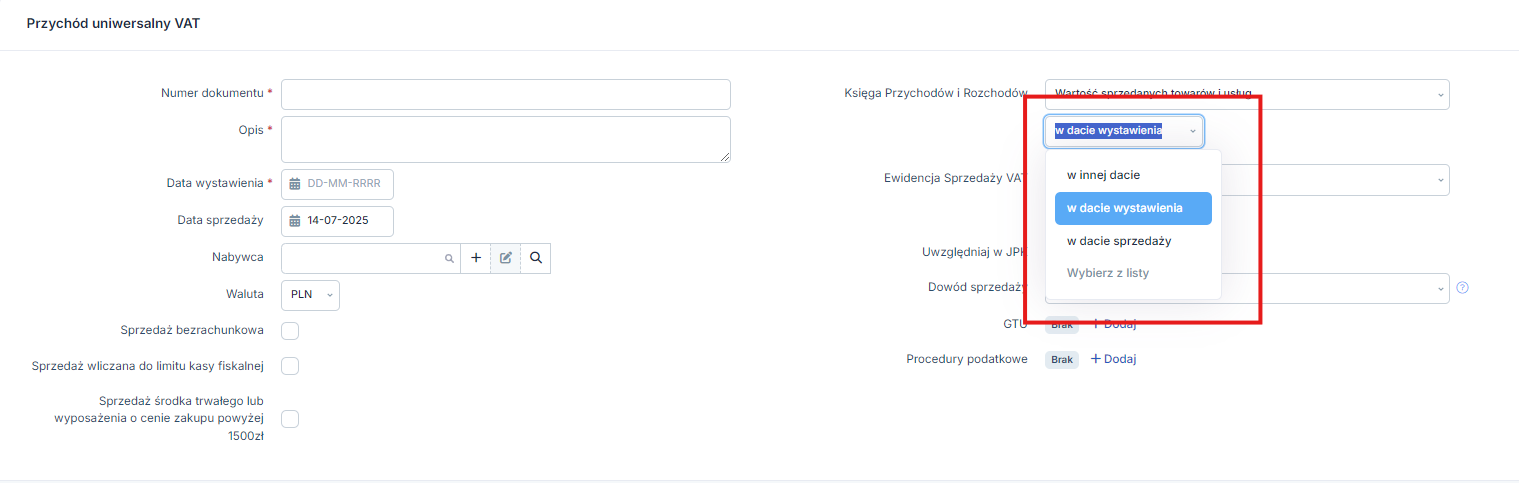Click Dodaj link next to GTU

(x=1113, y=323)
